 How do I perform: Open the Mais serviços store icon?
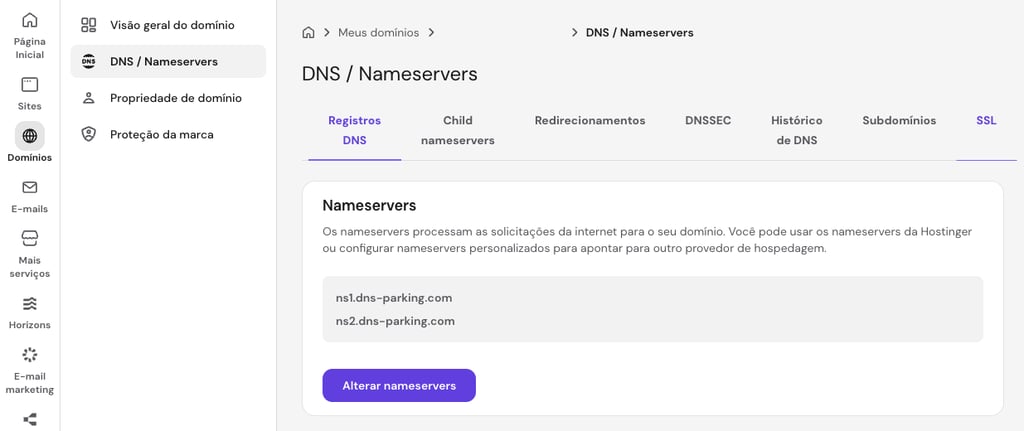tap(29, 238)
